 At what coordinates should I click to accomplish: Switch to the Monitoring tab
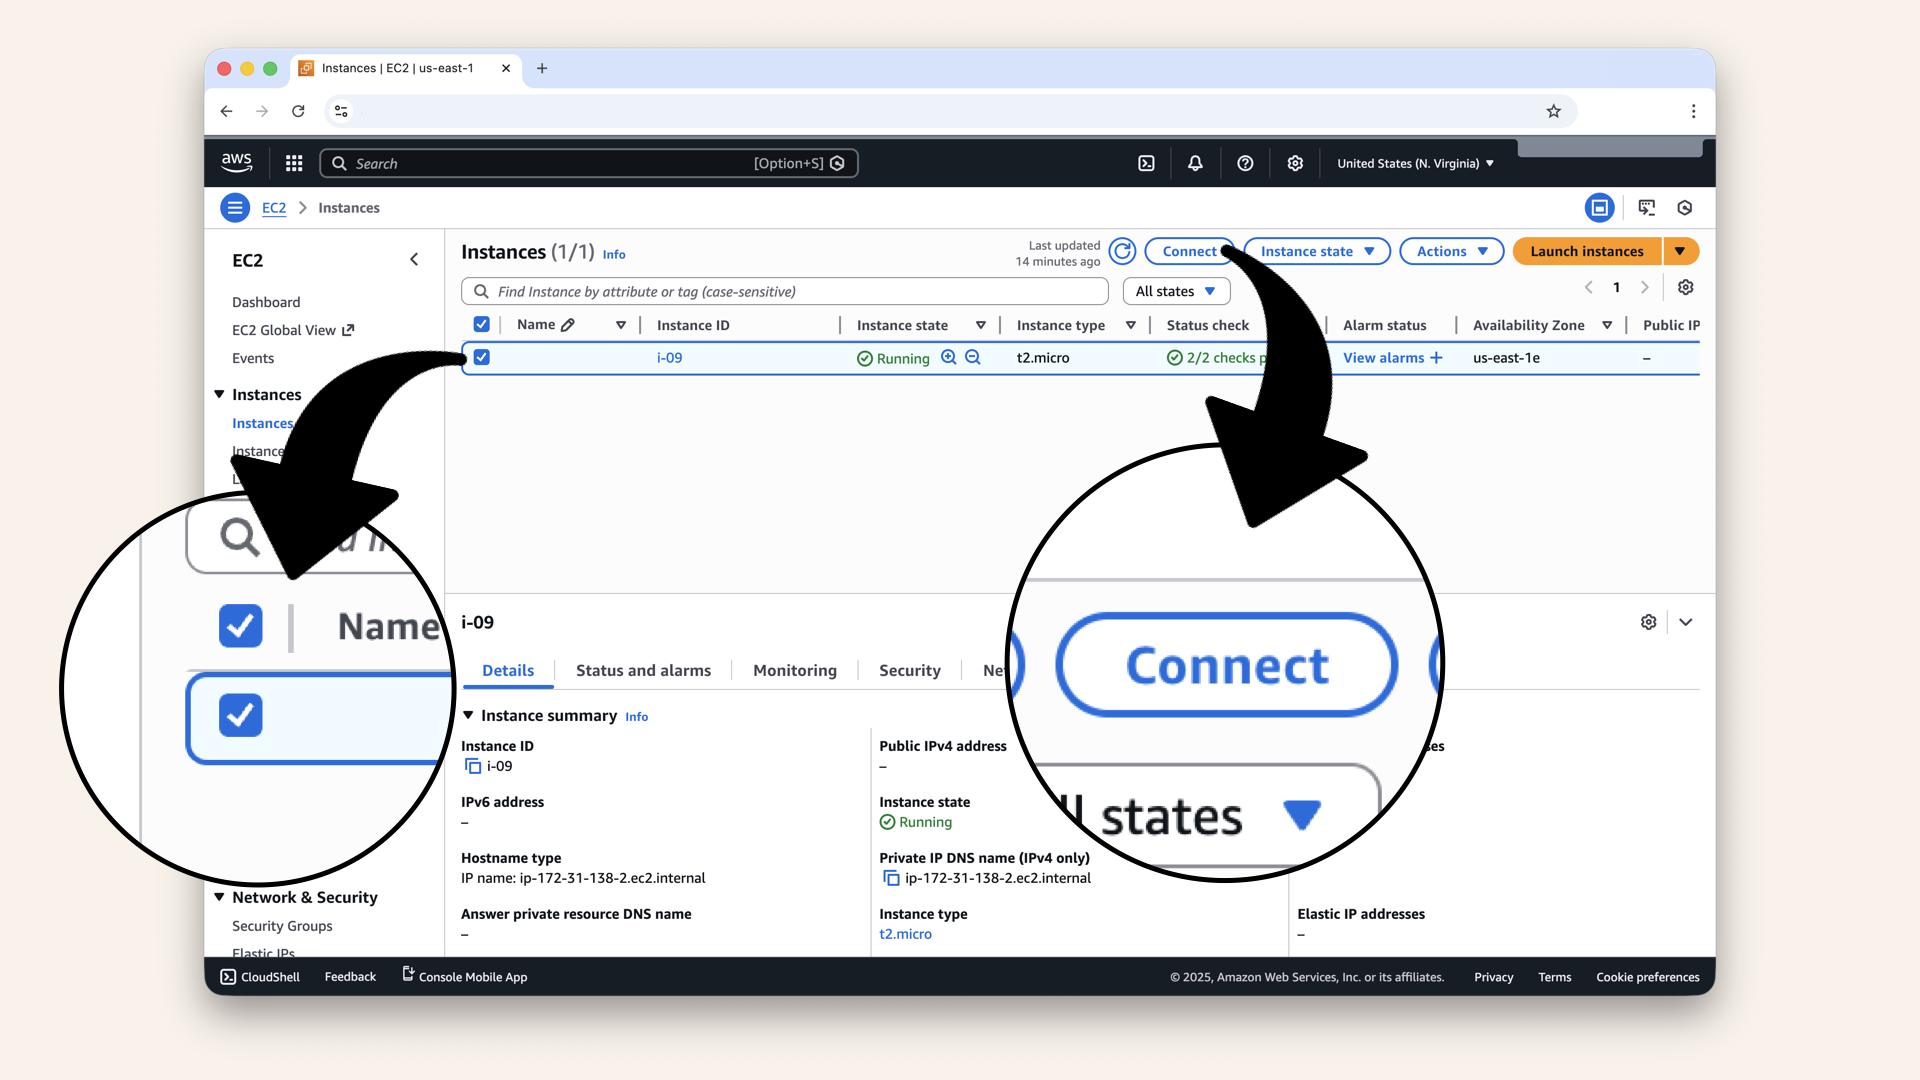(795, 670)
